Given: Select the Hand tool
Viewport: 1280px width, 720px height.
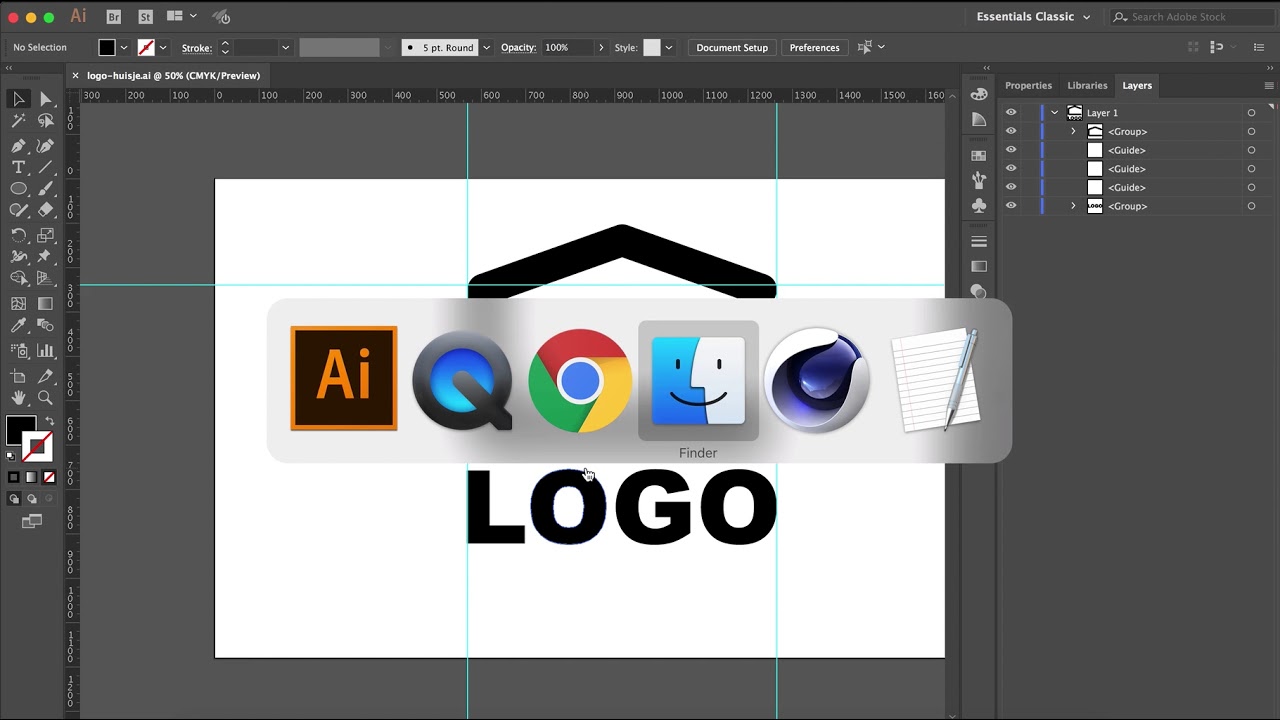Looking at the screenshot, I should point(18,398).
